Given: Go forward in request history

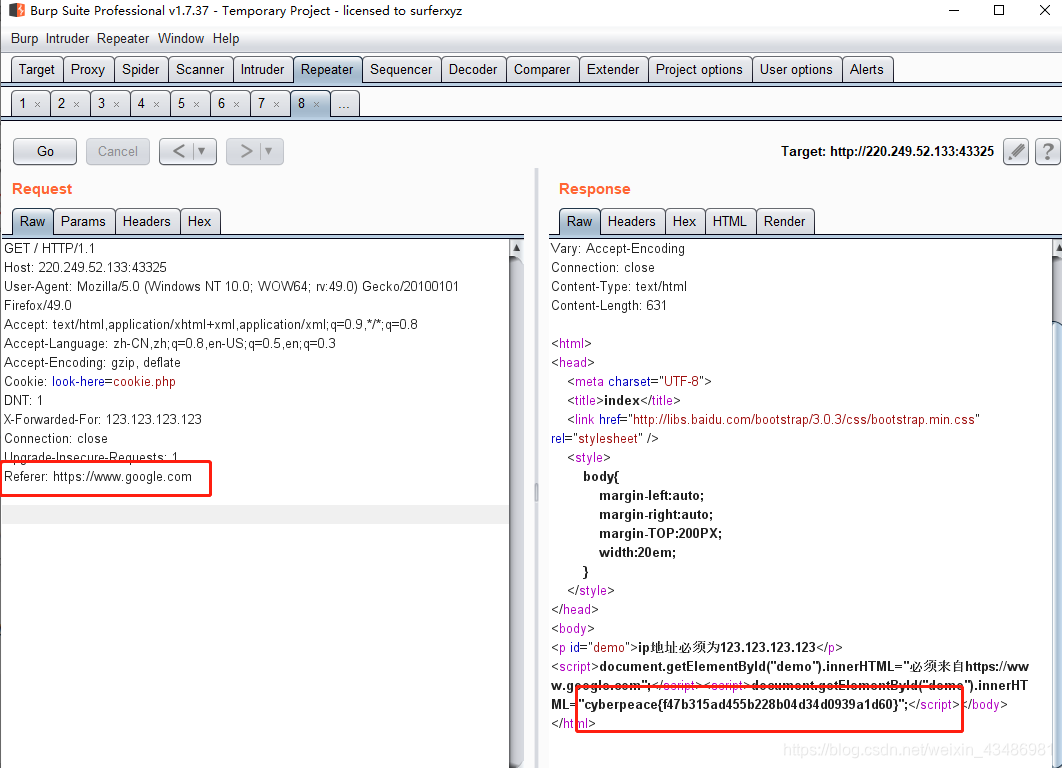Looking at the screenshot, I should (245, 151).
